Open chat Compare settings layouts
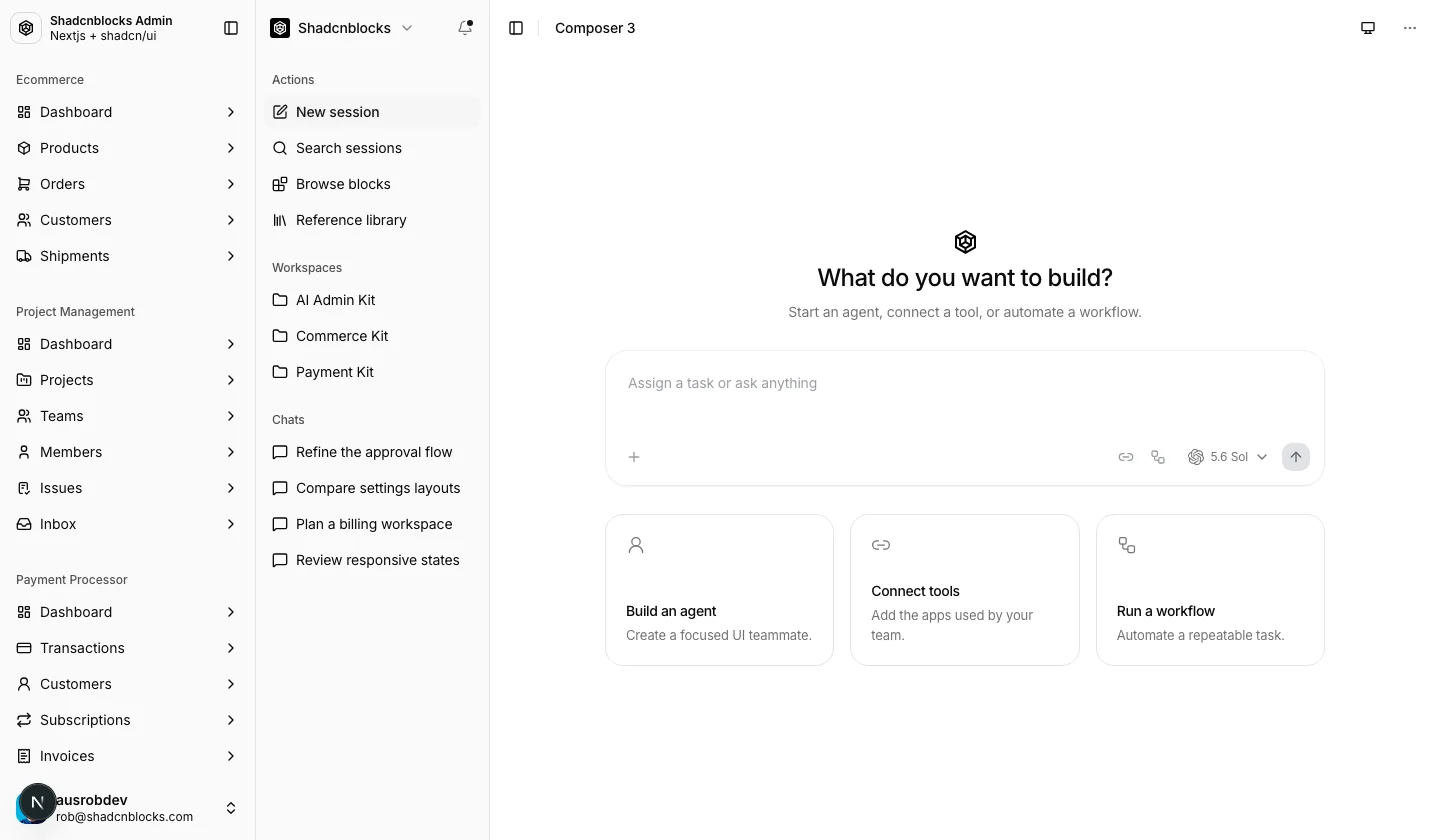 (x=372, y=488)
